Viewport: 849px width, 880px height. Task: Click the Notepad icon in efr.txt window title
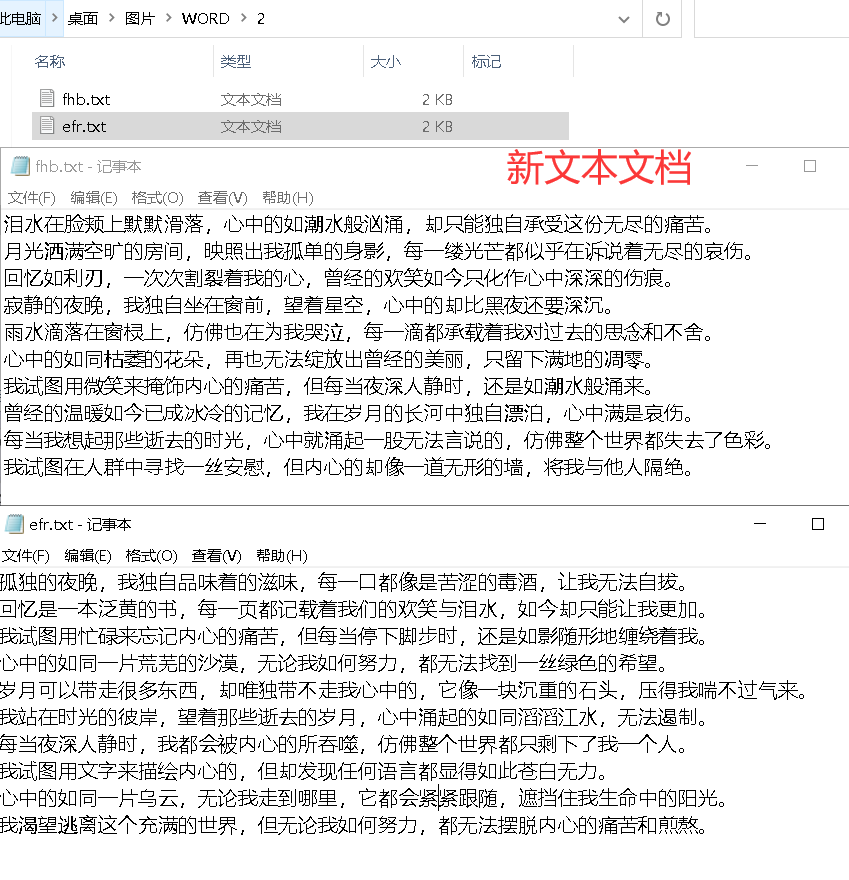14,524
